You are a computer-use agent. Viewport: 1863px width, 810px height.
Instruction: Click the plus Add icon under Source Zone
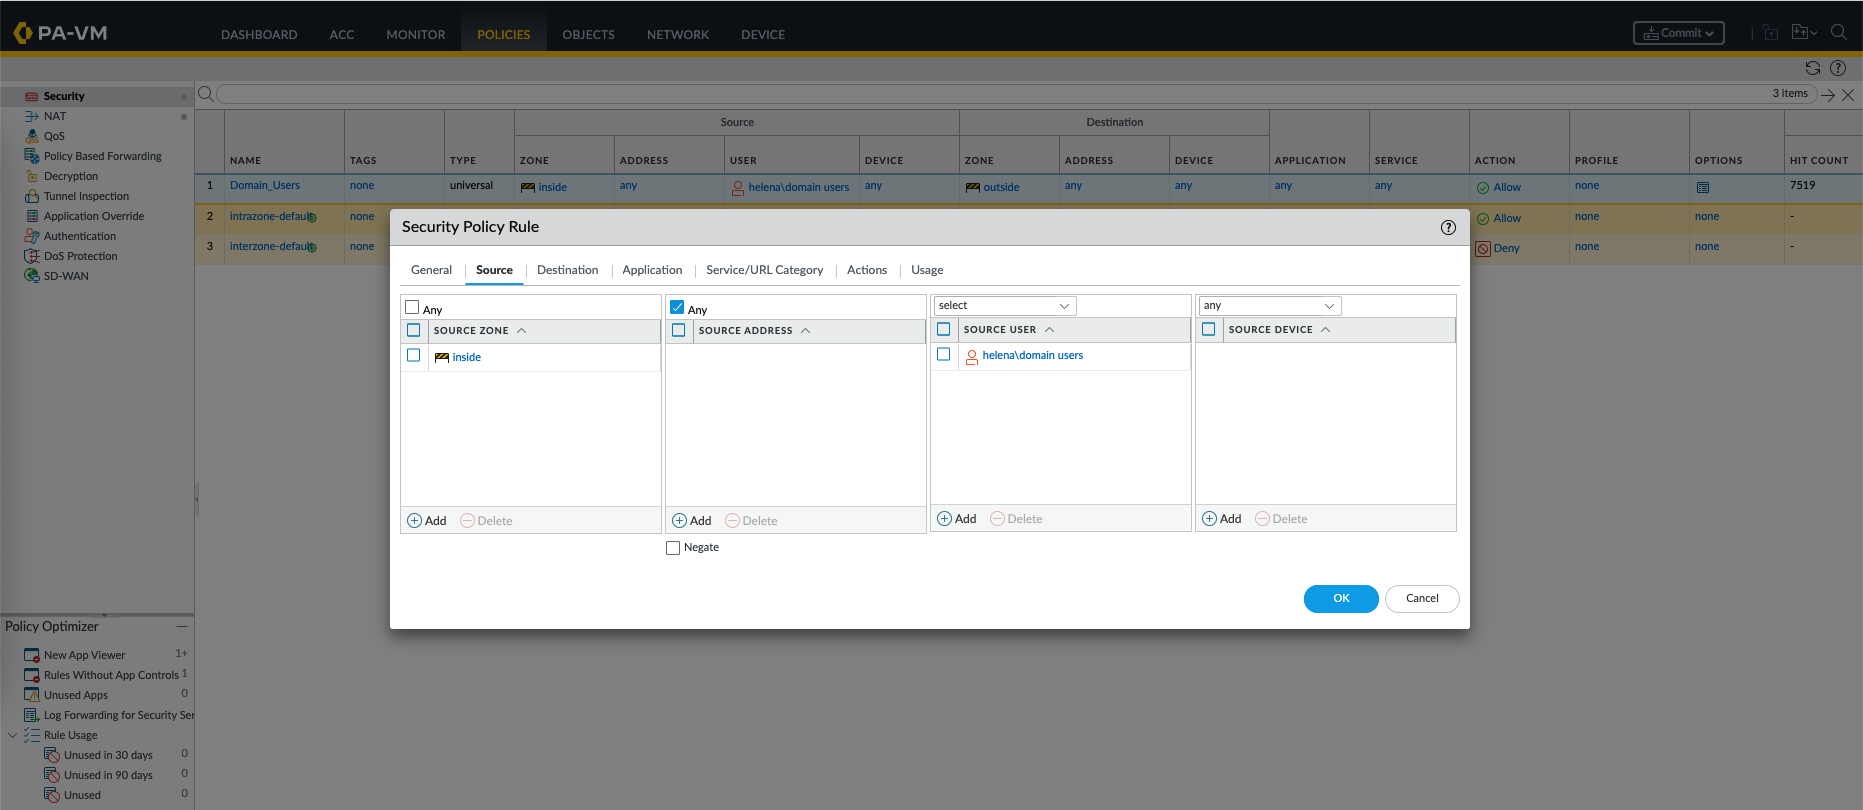(x=415, y=521)
